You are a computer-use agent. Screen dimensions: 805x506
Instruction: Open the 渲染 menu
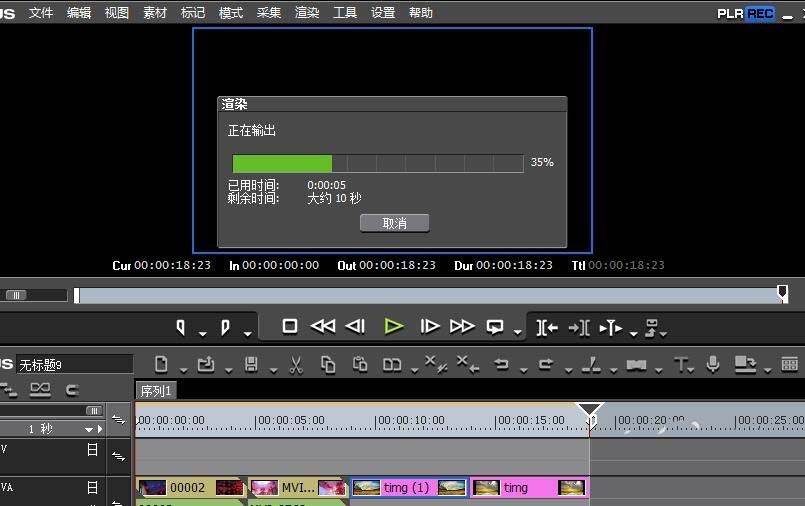coord(306,12)
